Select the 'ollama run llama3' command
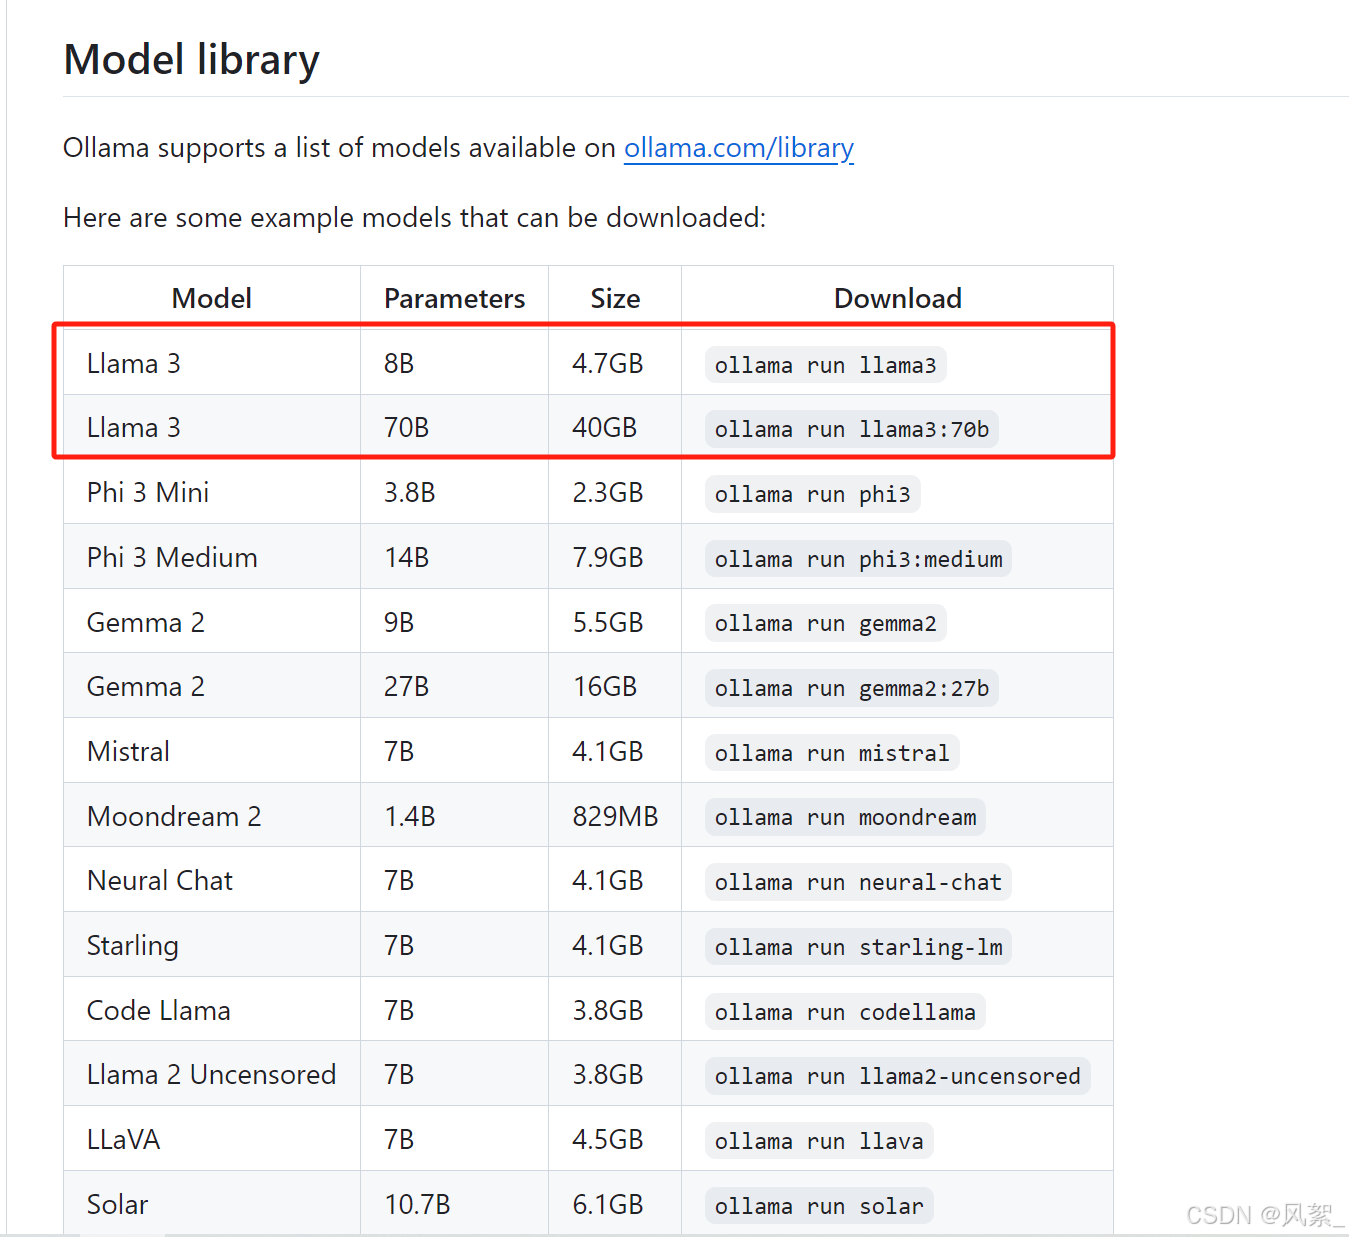 [826, 365]
